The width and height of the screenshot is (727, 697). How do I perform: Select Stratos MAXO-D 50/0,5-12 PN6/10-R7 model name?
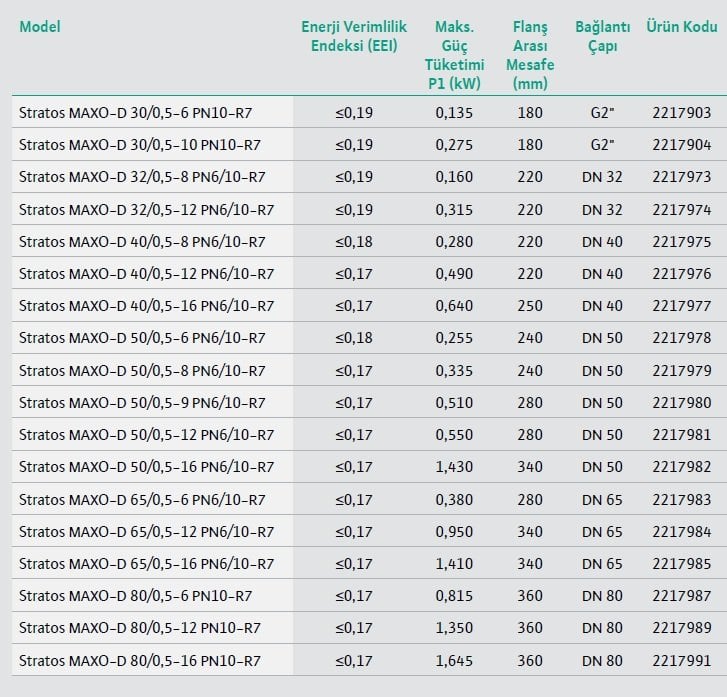point(147,435)
